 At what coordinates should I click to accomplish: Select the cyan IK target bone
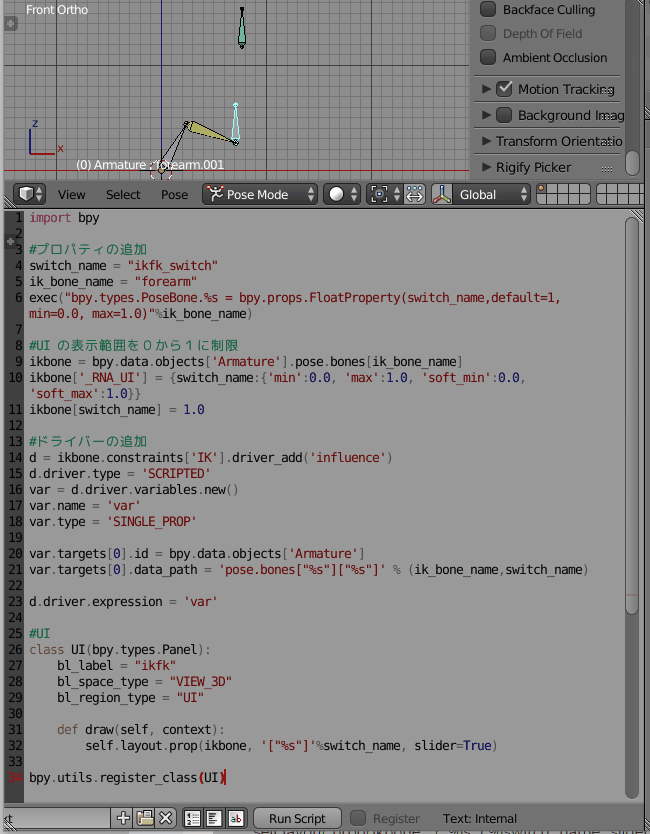pos(236,123)
